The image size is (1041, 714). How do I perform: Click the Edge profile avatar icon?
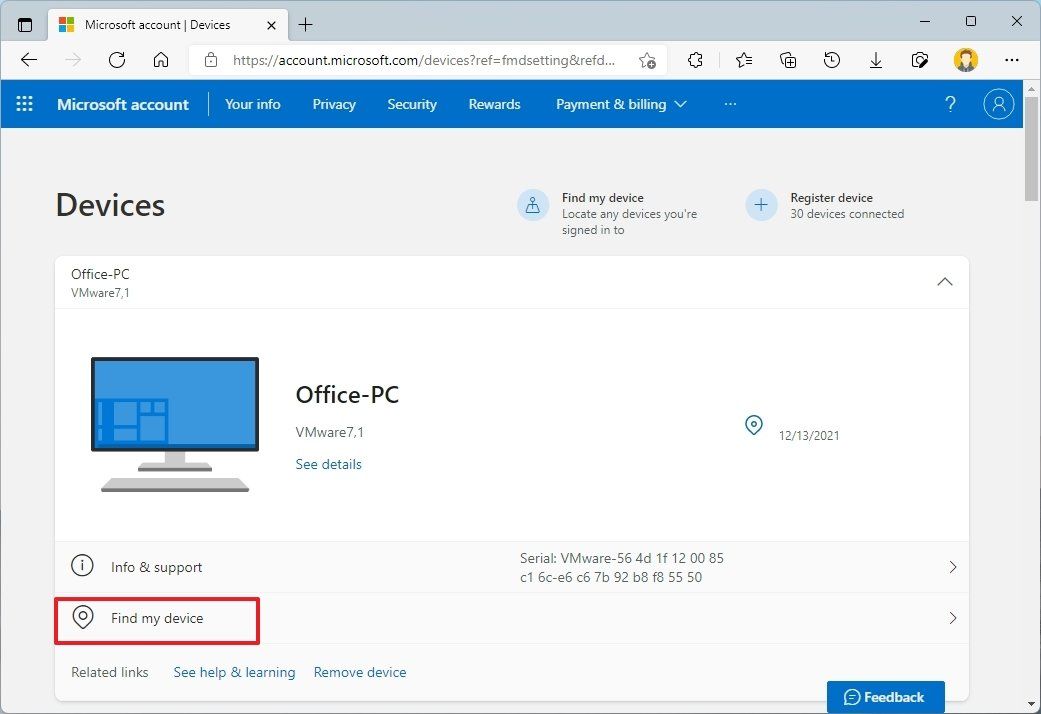click(965, 60)
